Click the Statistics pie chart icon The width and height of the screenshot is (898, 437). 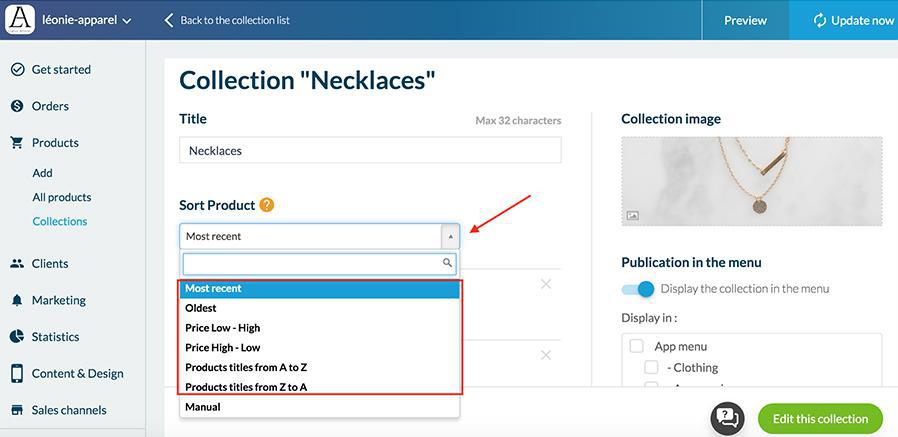point(17,337)
